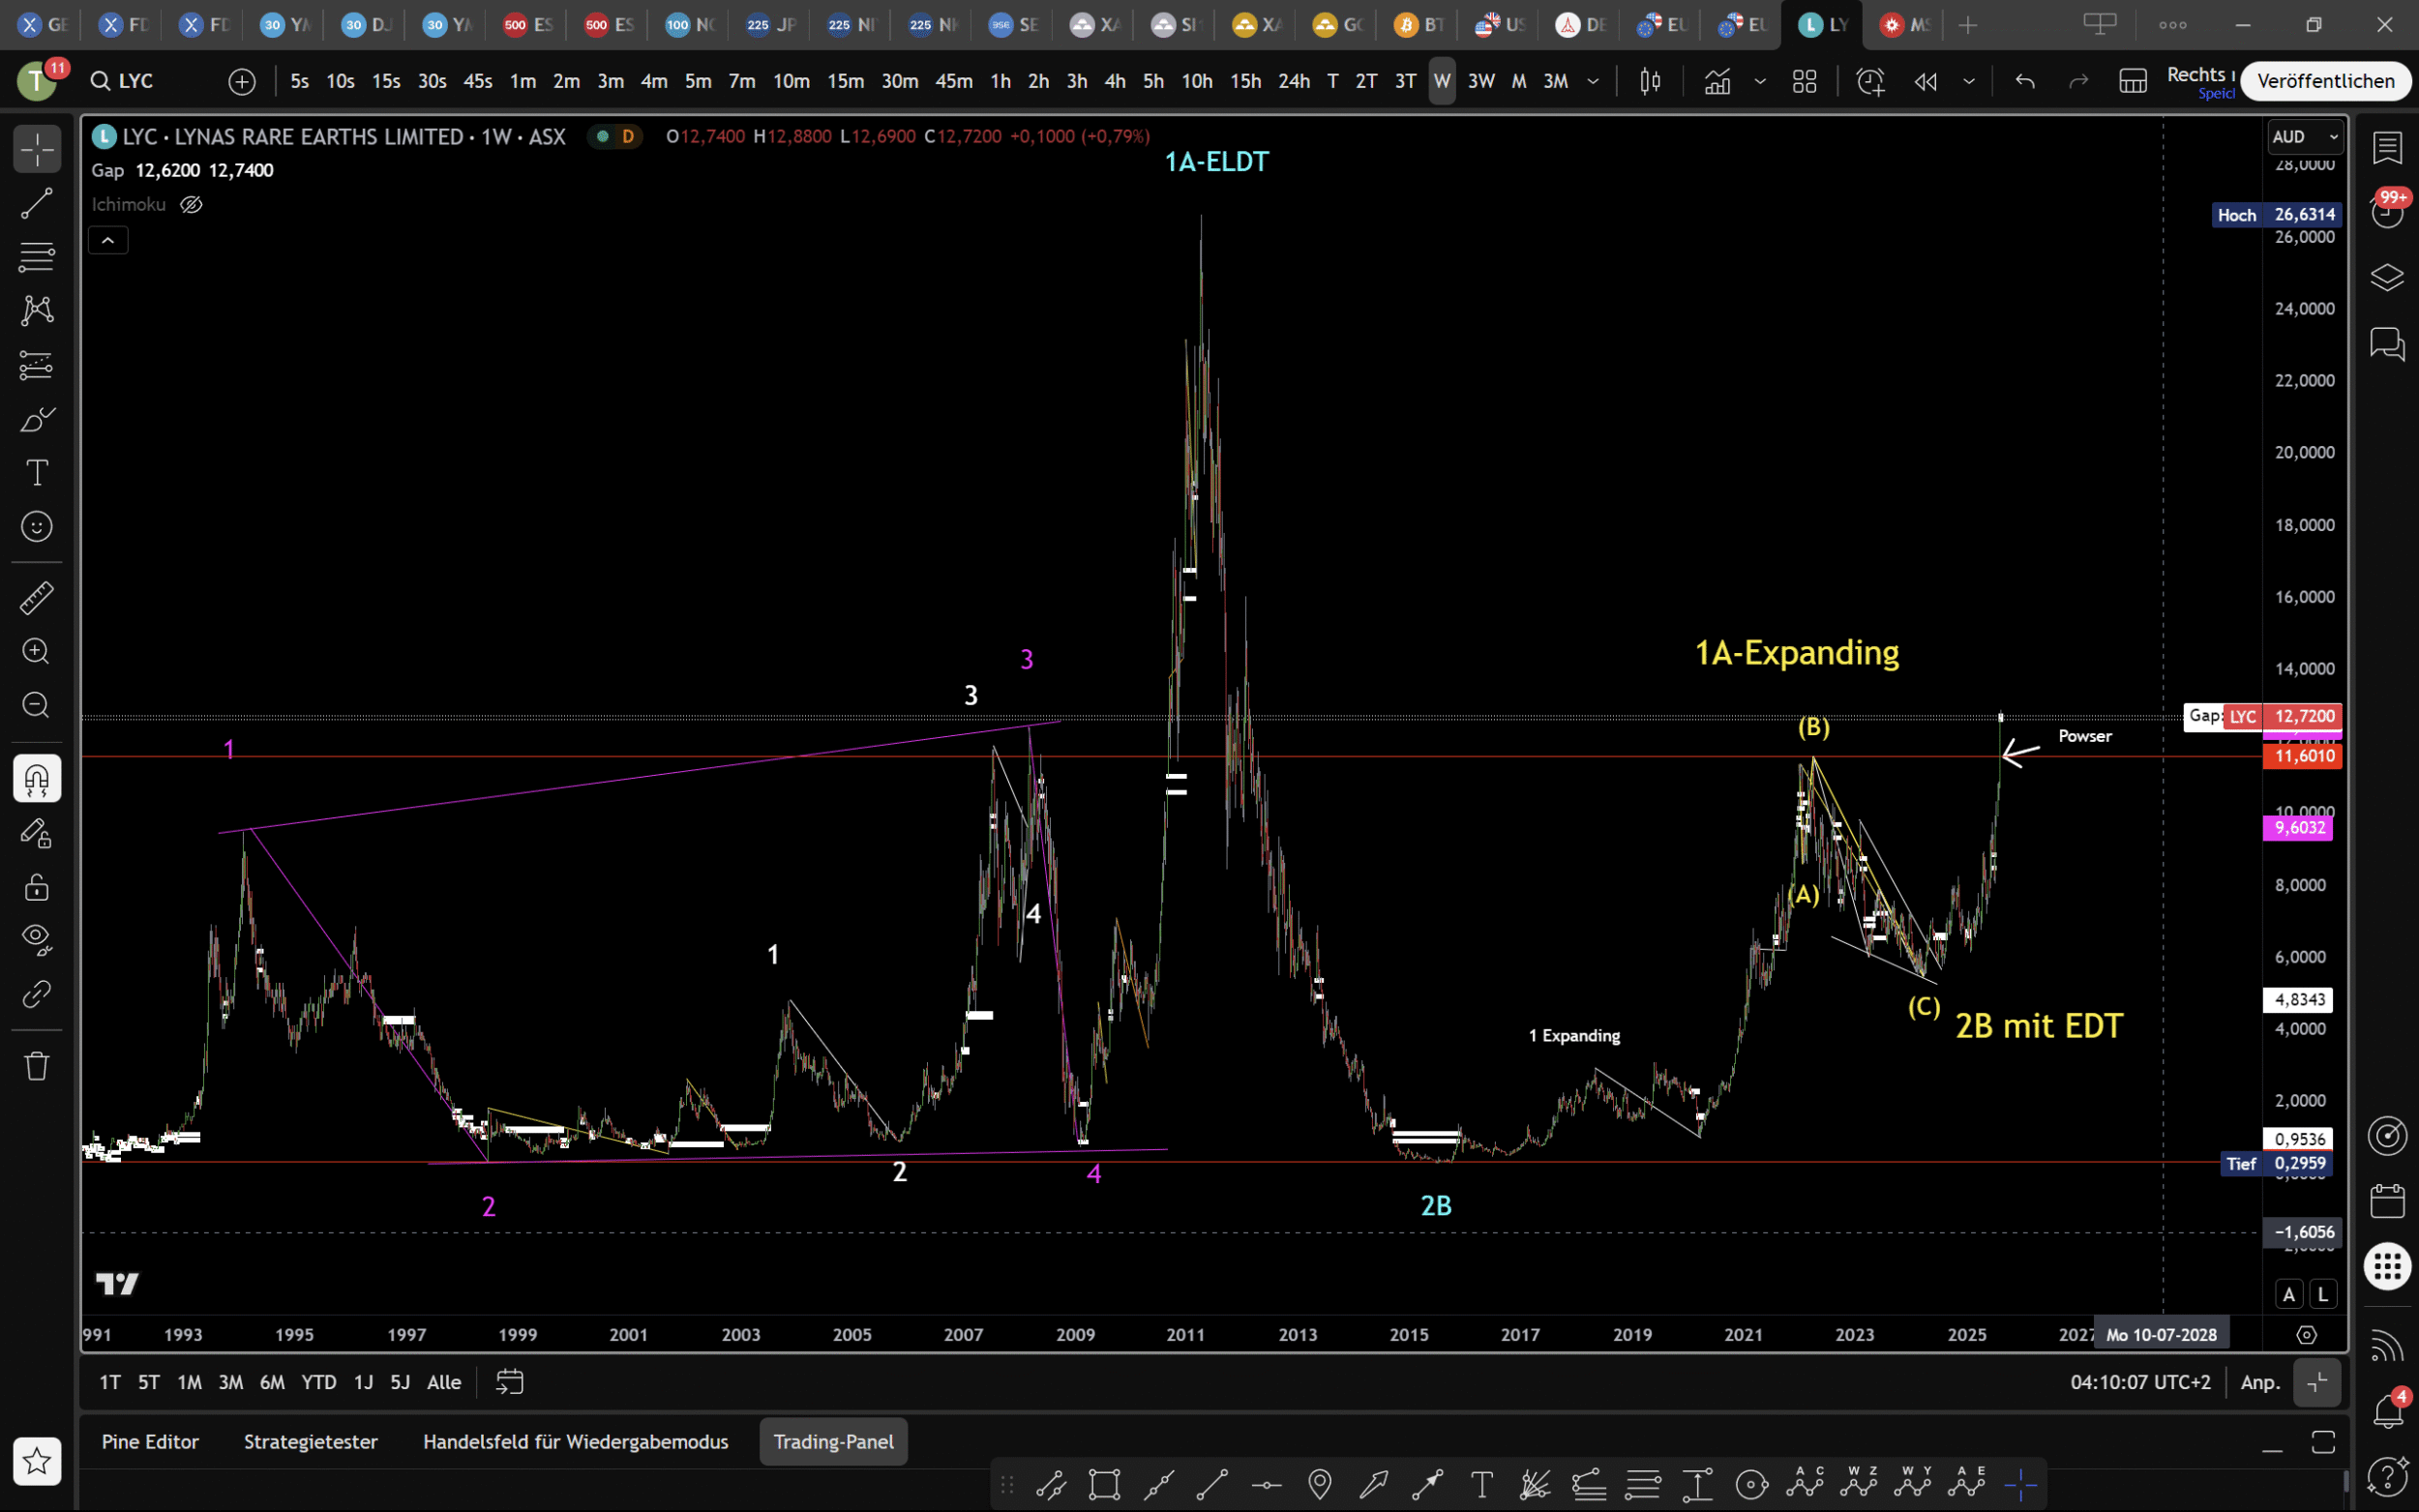The image size is (2419, 1512).
Task: Toggle auto scale A button
Action: (2288, 1294)
